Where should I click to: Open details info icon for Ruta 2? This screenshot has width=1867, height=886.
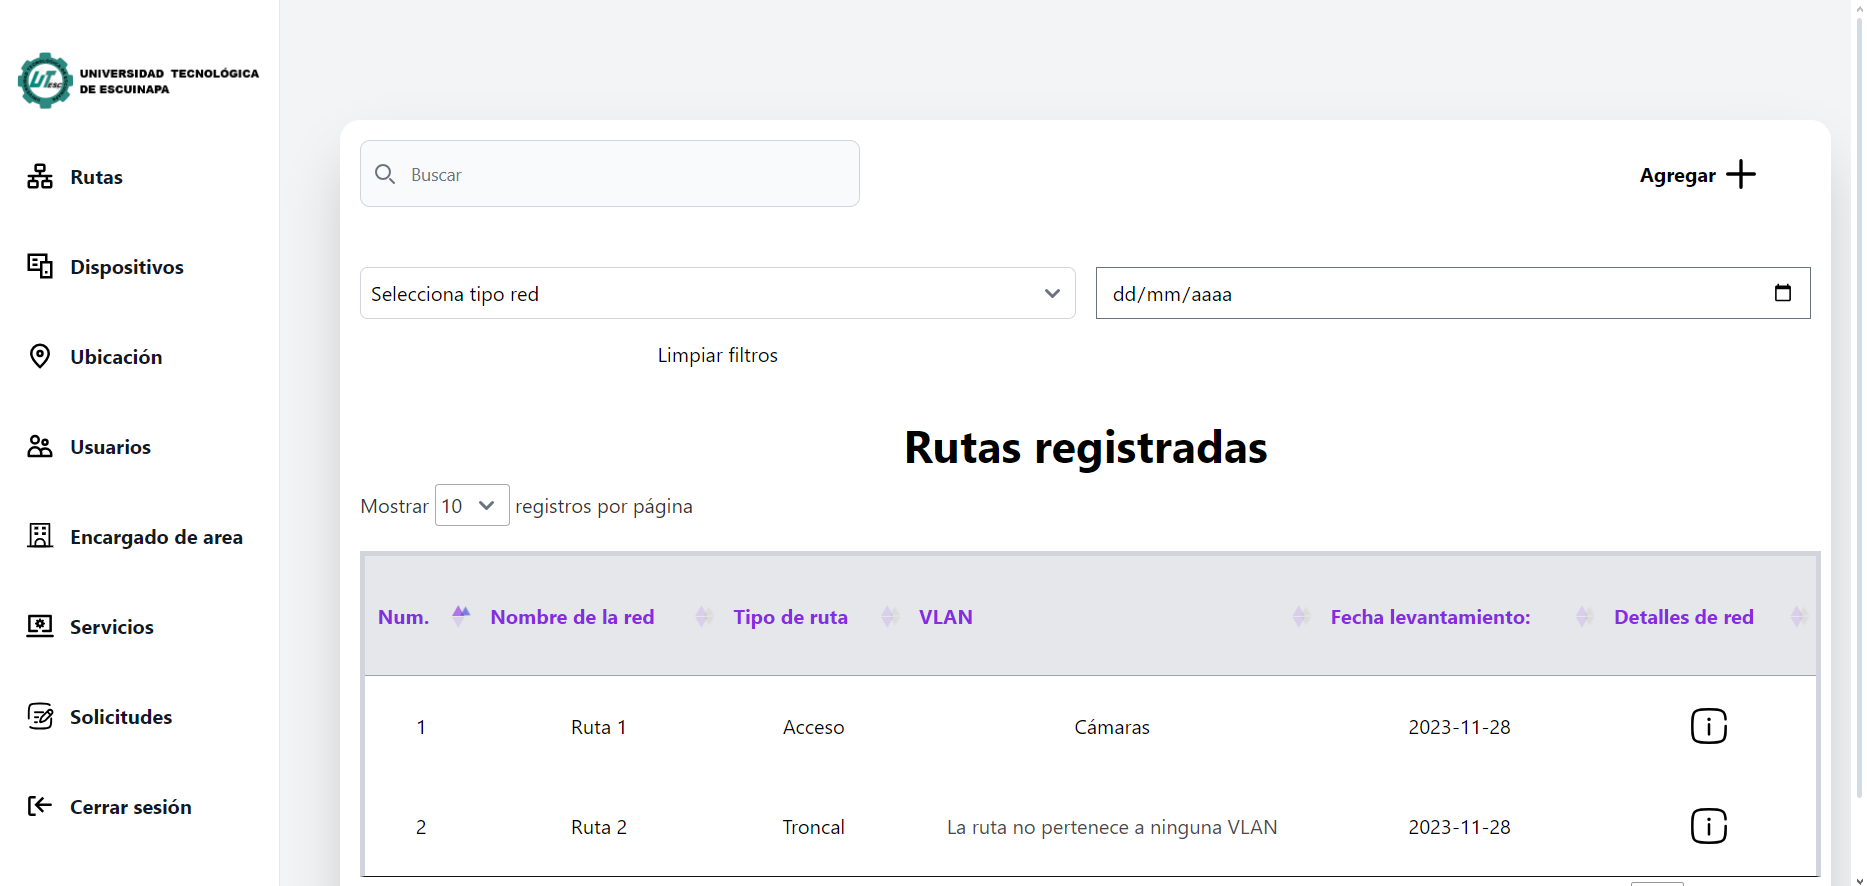tap(1708, 826)
